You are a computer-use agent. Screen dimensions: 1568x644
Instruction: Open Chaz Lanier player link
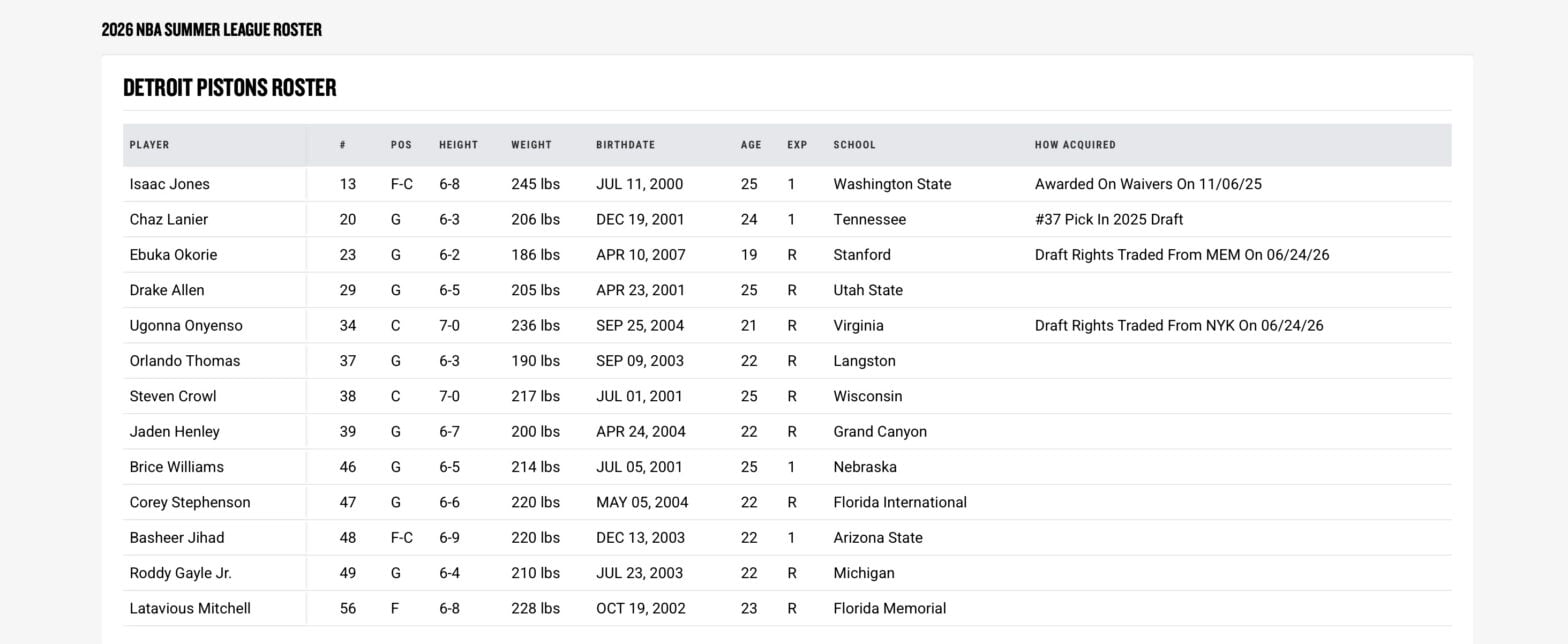tap(168, 219)
